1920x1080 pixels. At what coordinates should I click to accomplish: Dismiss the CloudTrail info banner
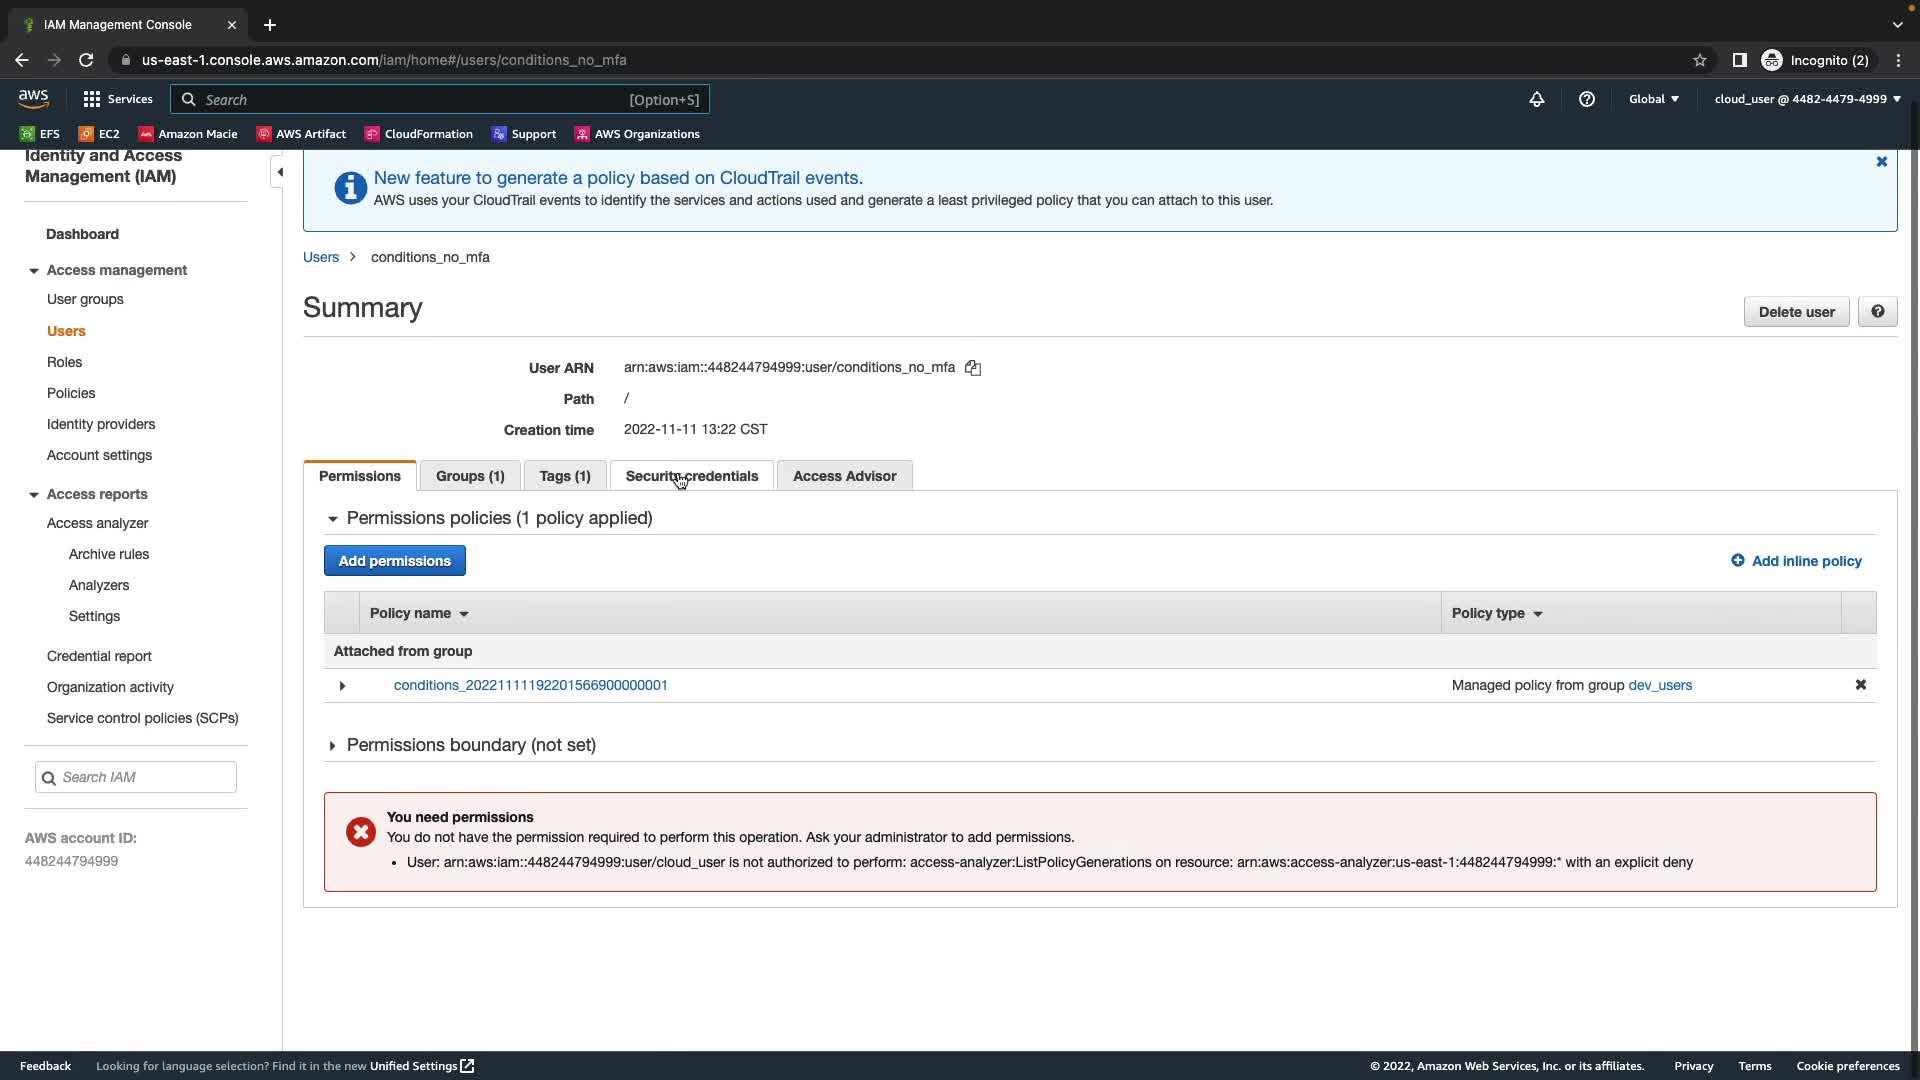click(1881, 162)
